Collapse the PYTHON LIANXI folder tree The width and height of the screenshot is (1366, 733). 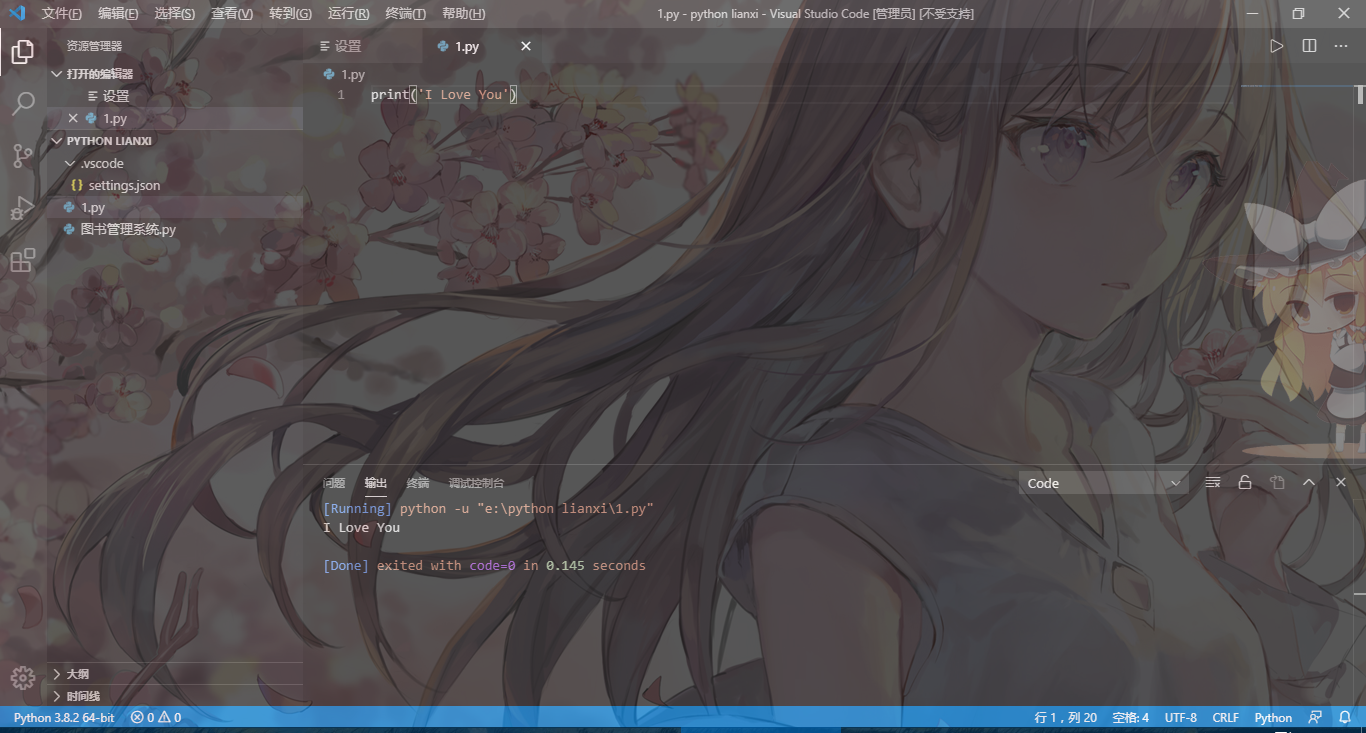(x=57, y=140)
